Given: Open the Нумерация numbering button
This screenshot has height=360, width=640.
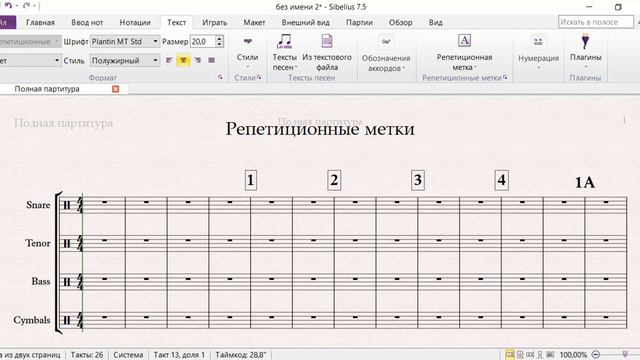Looking at the screenshot, I should [x=538, y=52].
